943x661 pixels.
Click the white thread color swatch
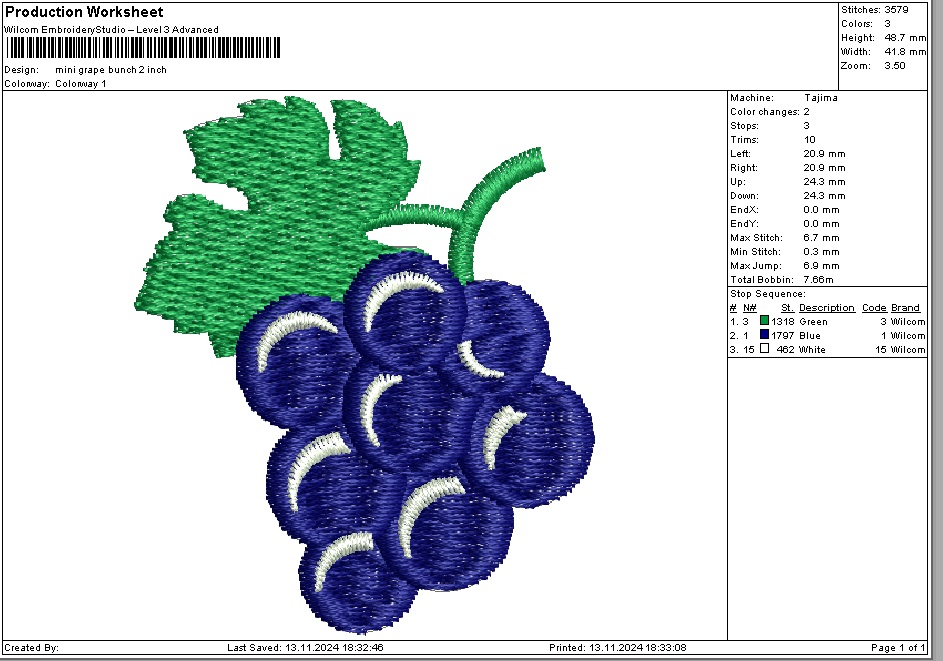point(764,350)
